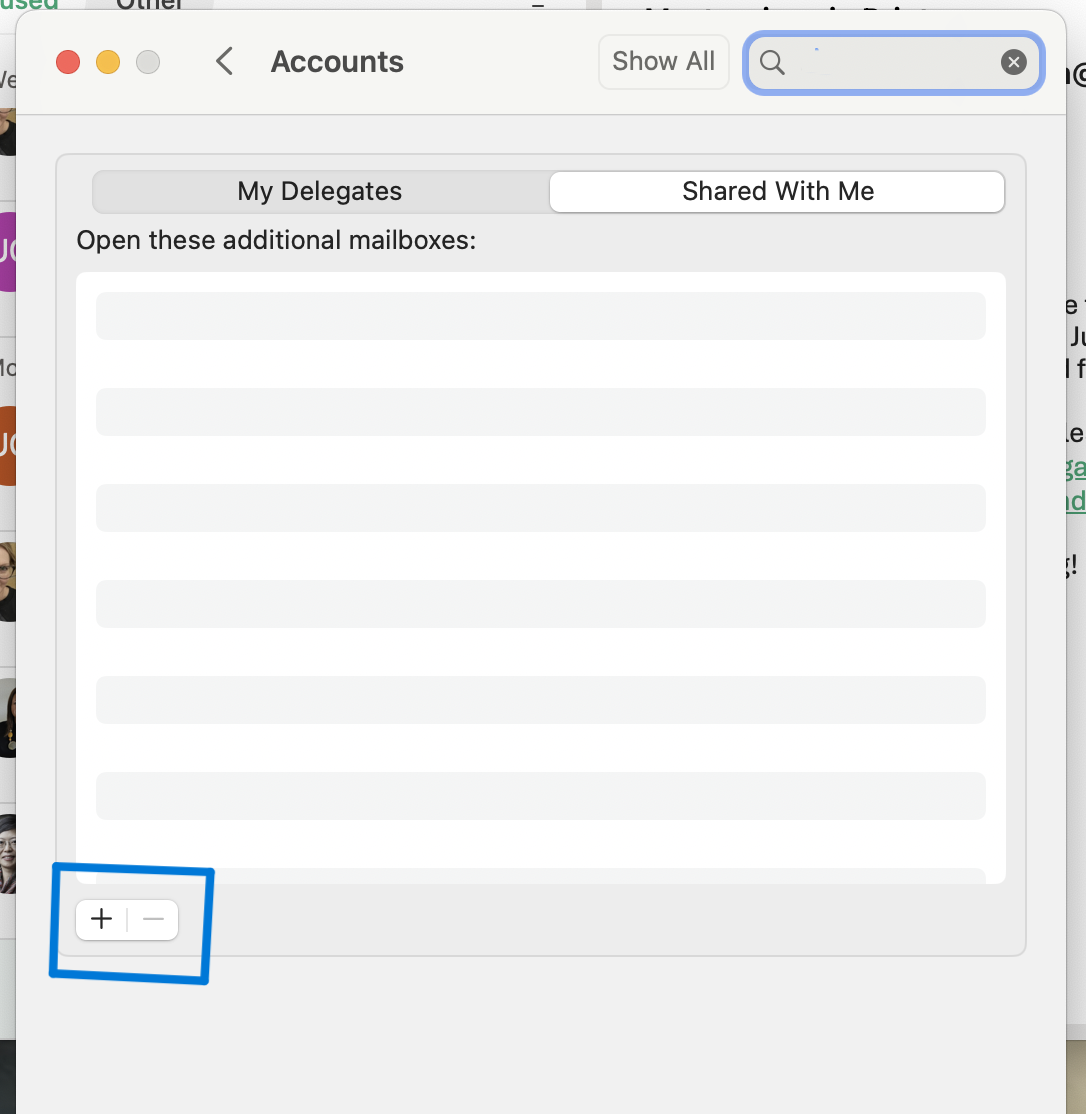Click the plus button to add a shared mailbox

[x=101, y=920]
